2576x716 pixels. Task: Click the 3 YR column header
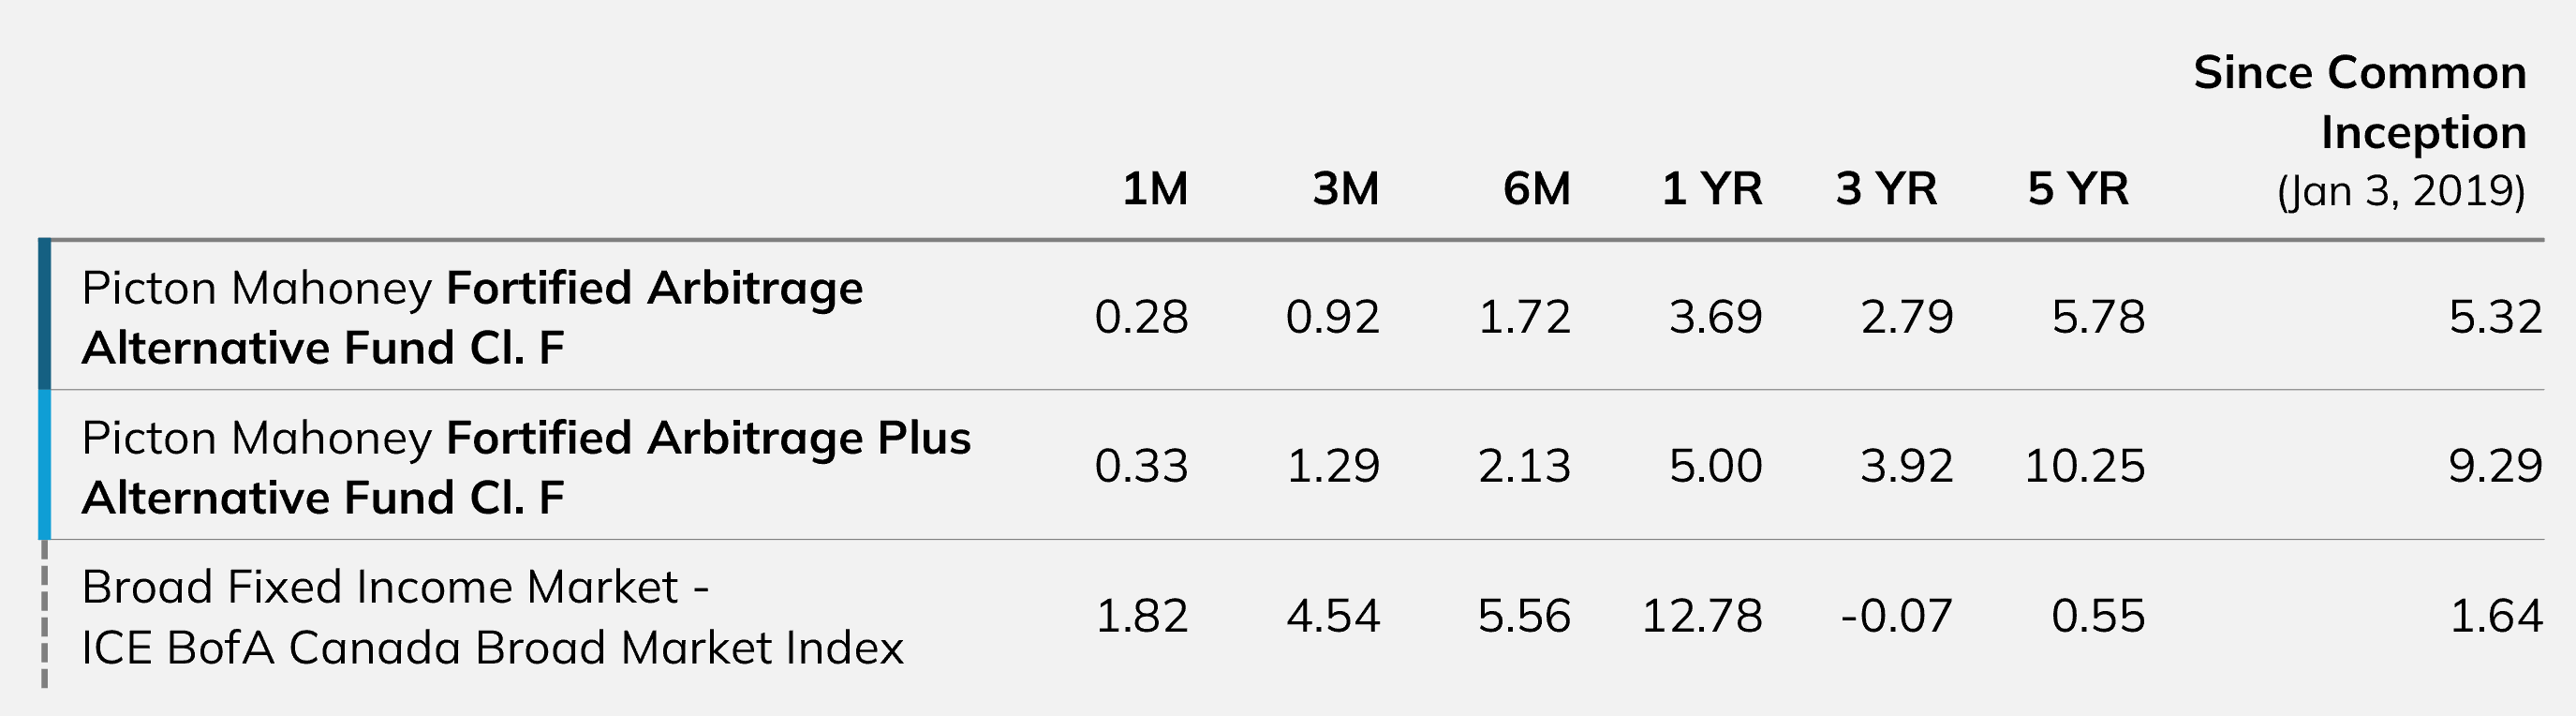[1886, 189]
